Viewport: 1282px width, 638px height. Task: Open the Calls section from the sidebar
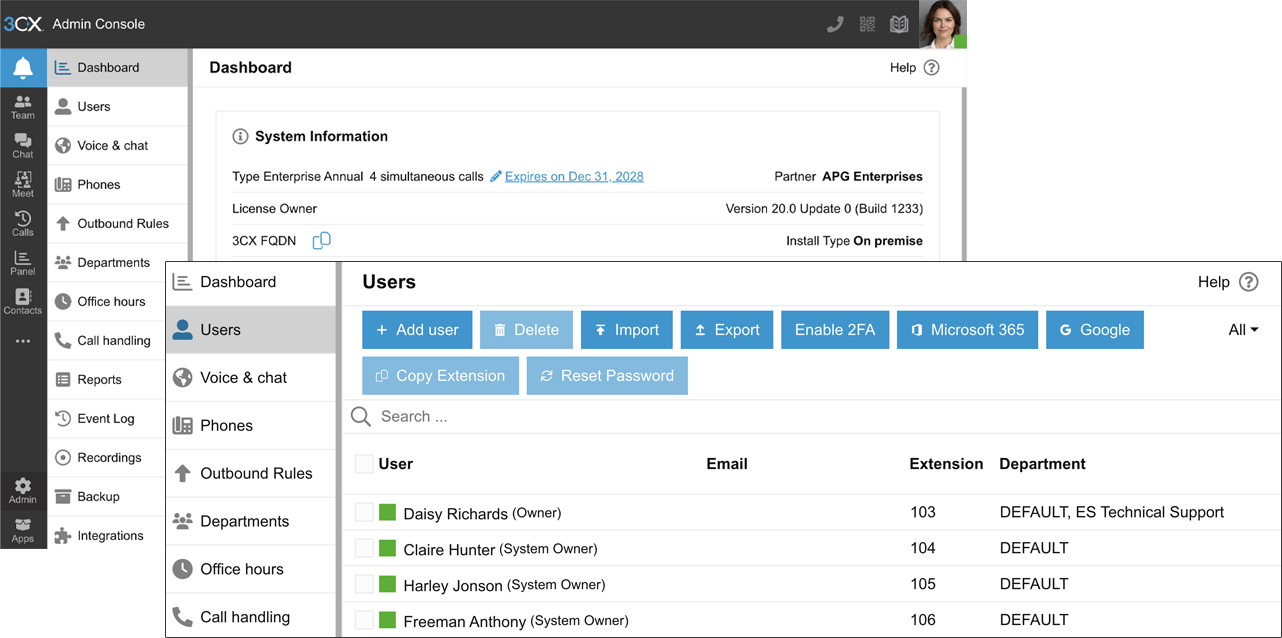[22, 223]
